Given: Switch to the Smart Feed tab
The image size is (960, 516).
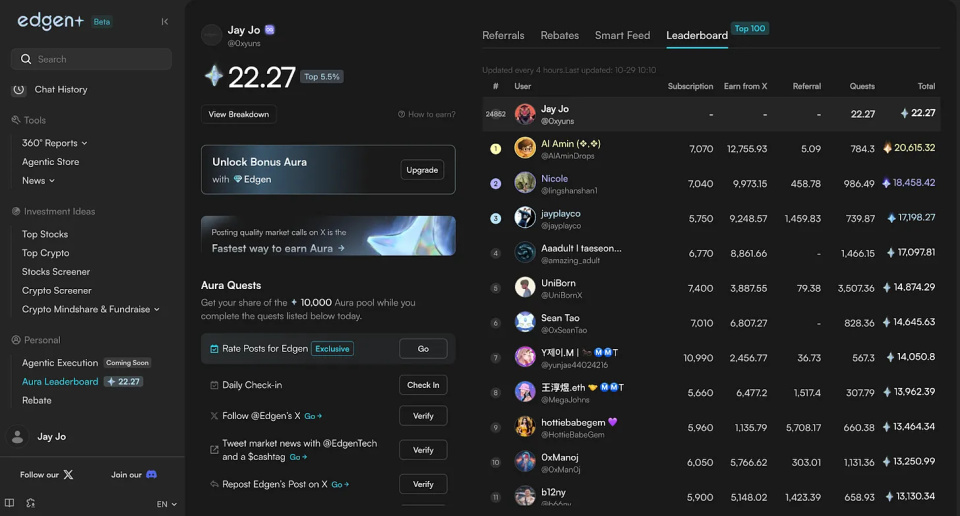Looking at the screenshot, I should [x=622, y=36].
